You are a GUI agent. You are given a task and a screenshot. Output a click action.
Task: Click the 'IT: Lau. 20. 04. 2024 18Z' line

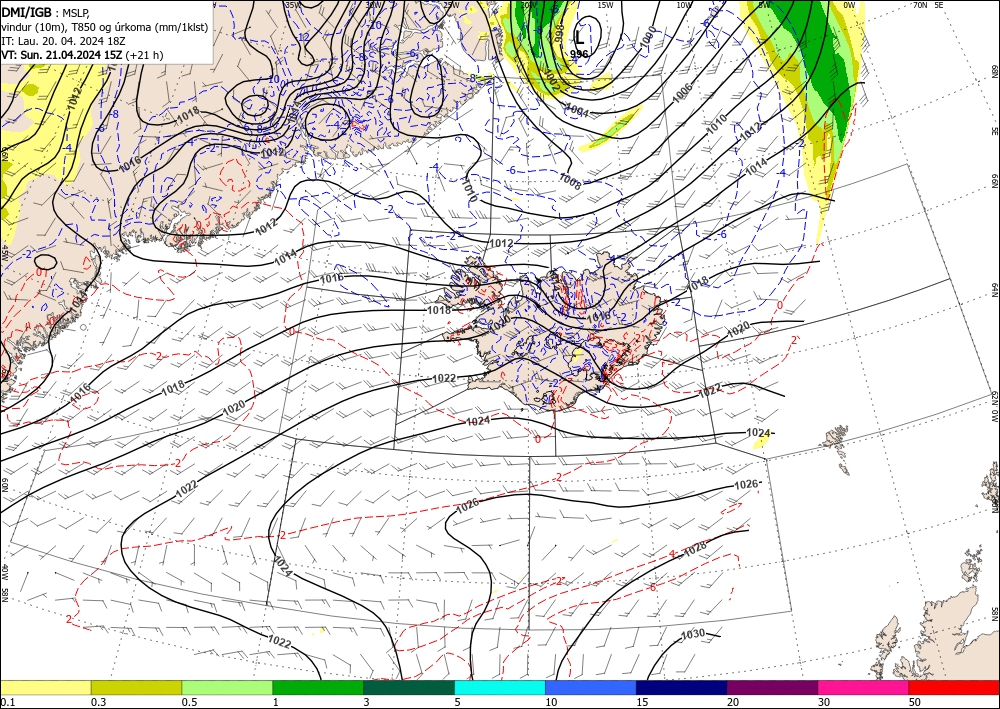64,41
